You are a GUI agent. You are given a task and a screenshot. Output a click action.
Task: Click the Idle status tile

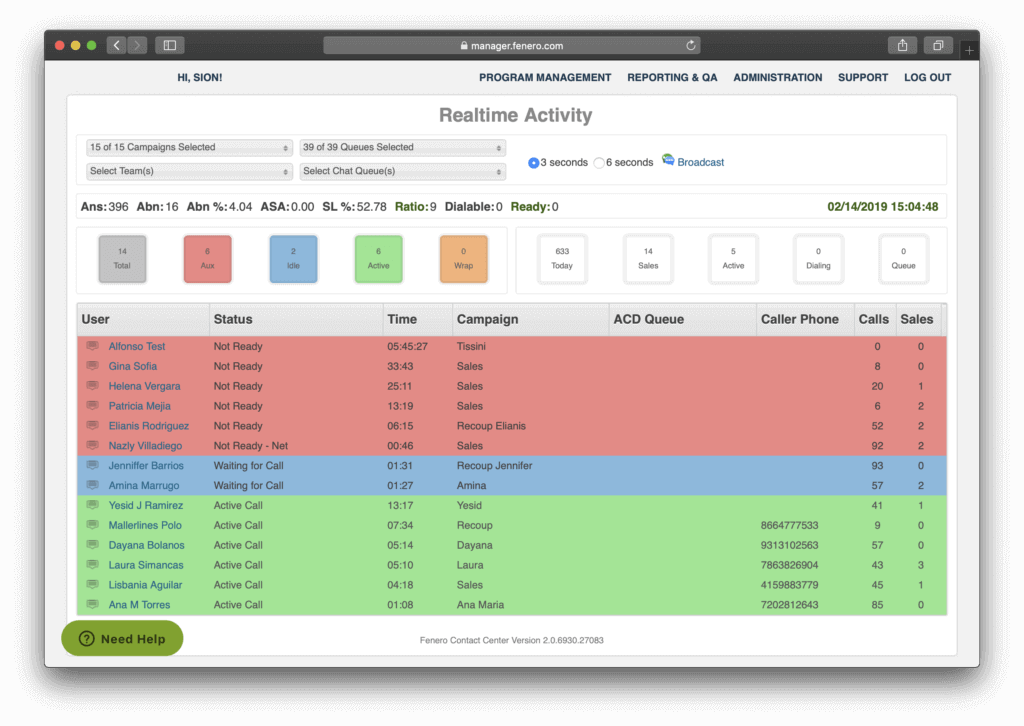(293, 258)
